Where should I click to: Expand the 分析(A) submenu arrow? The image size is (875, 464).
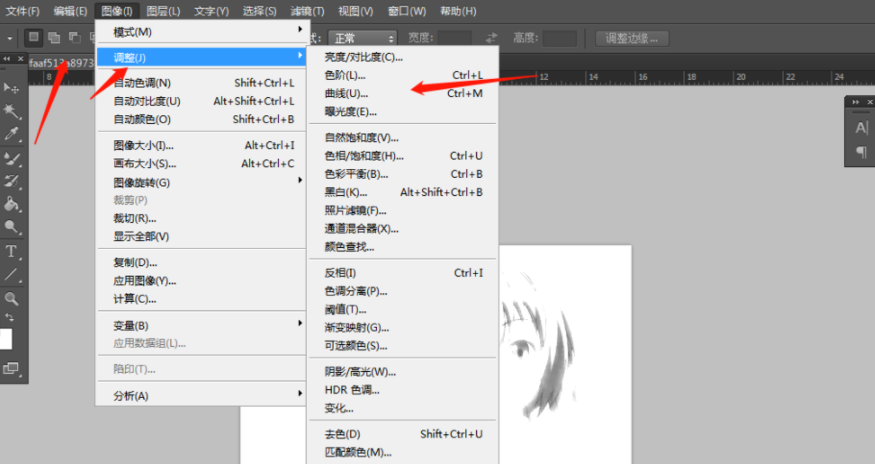click(x=300, y=394)
